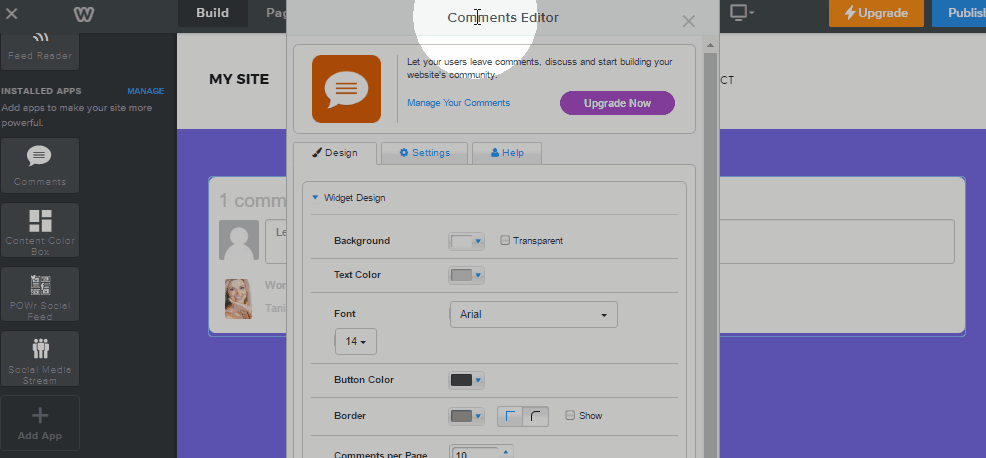Image resolution: width=986 pixels, height=458 pixels.
Task: Close the Comments Editor dialog
Action: click(x=689, y=21)
